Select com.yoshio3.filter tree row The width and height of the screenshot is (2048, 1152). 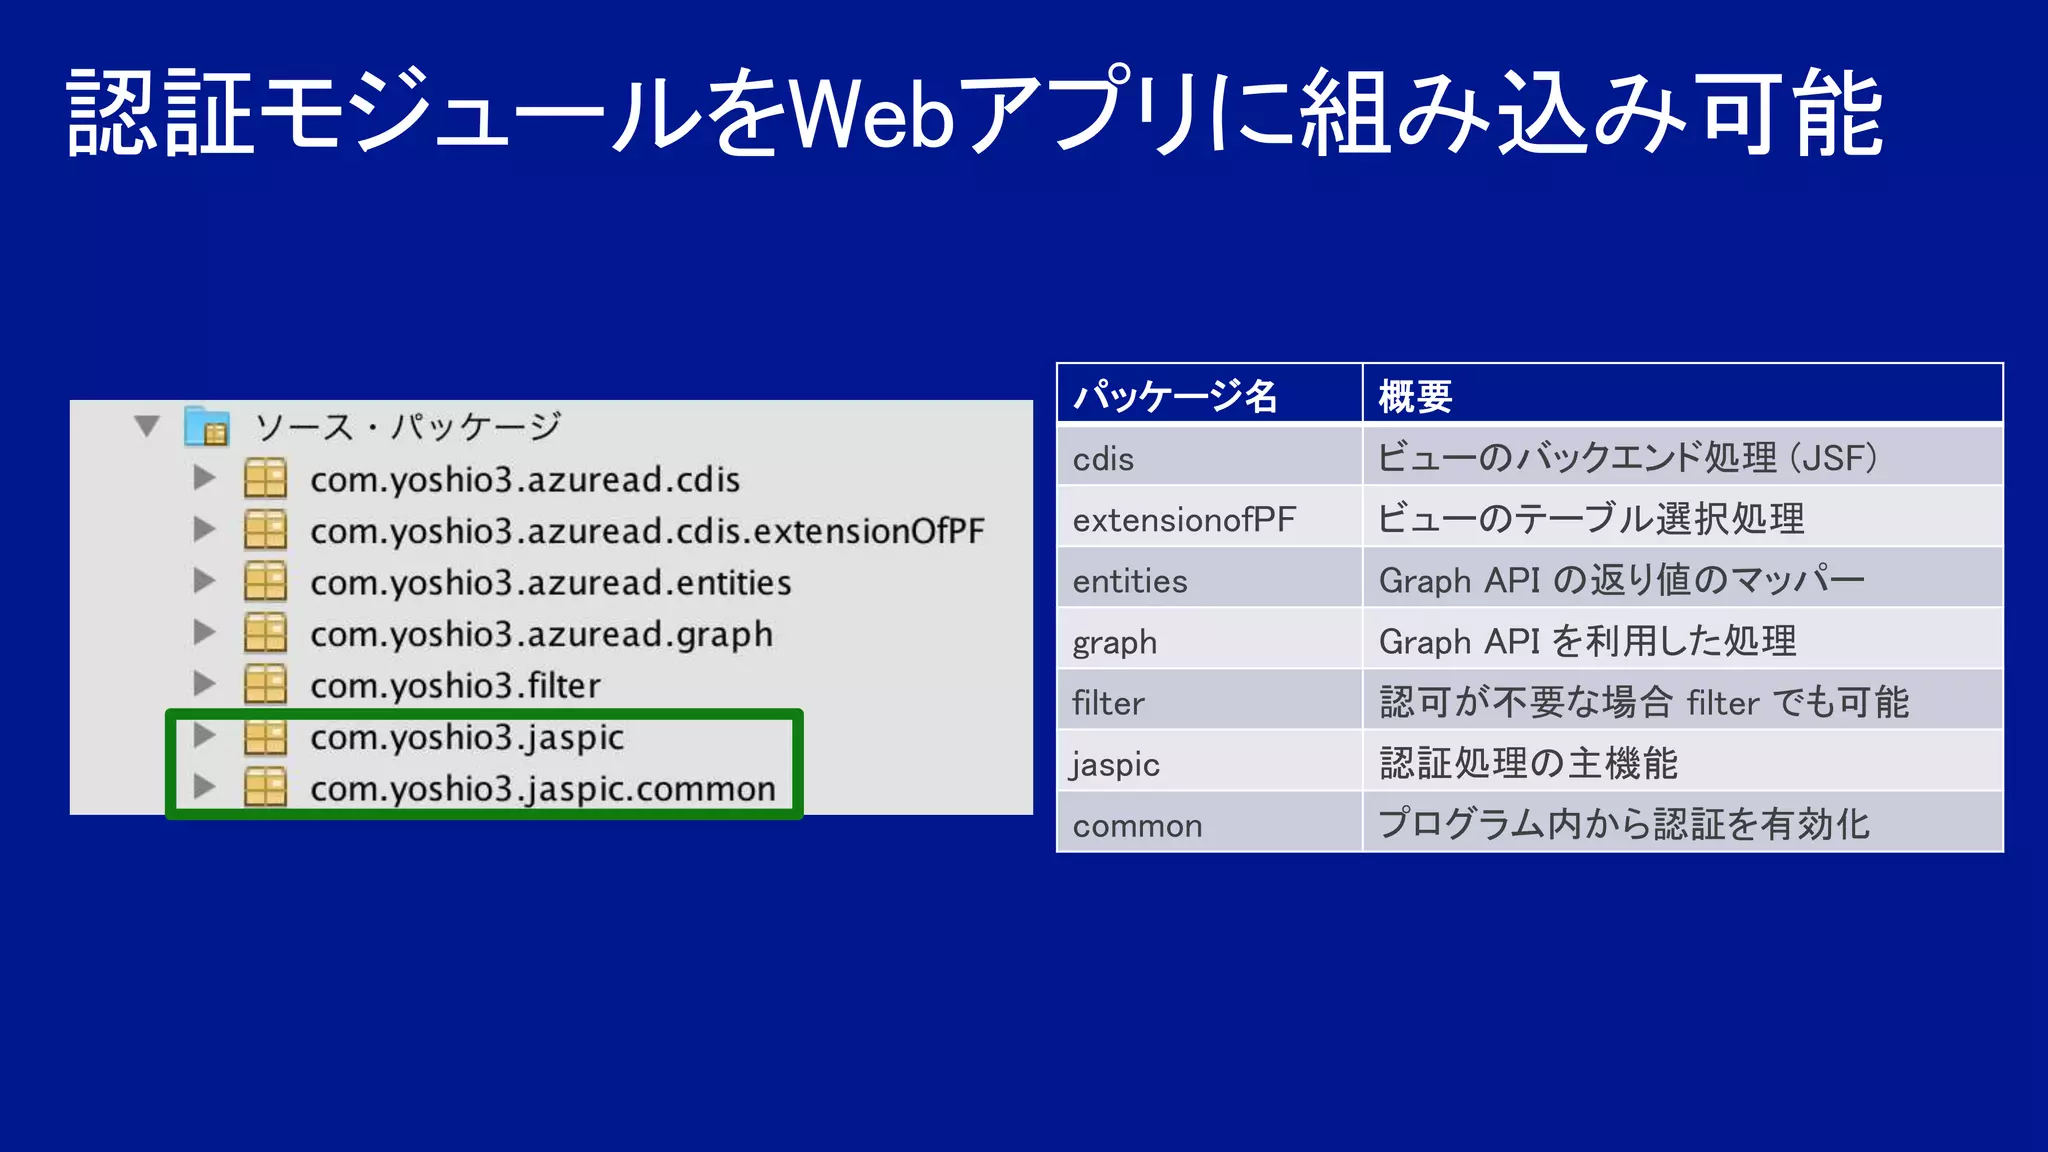(455, 685)
